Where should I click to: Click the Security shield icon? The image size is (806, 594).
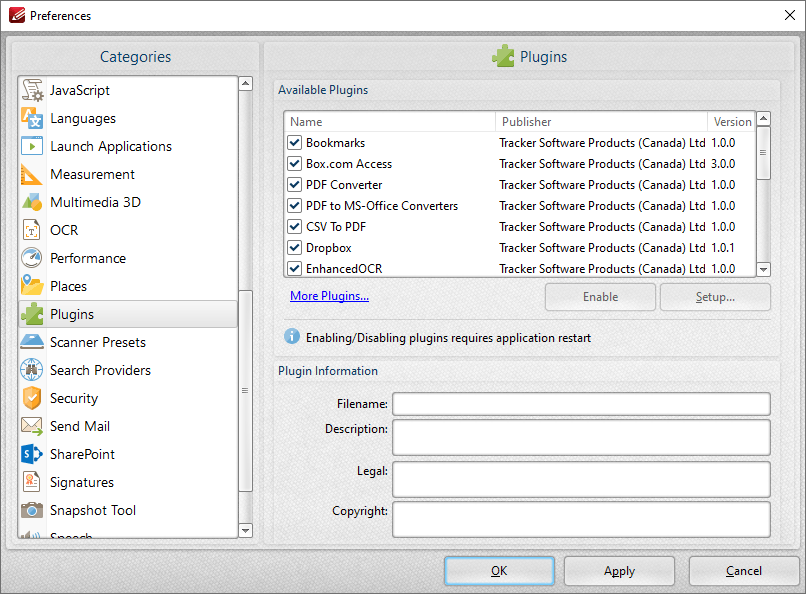tap(32, 398)
